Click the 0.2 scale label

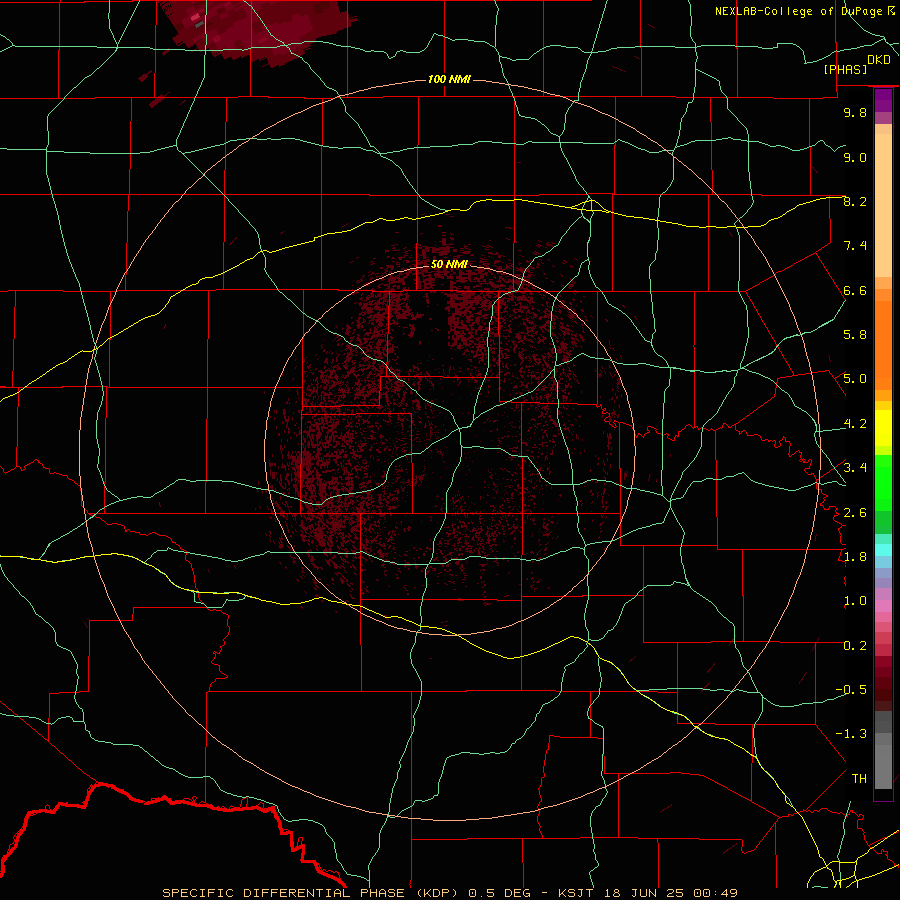(855, 646)
